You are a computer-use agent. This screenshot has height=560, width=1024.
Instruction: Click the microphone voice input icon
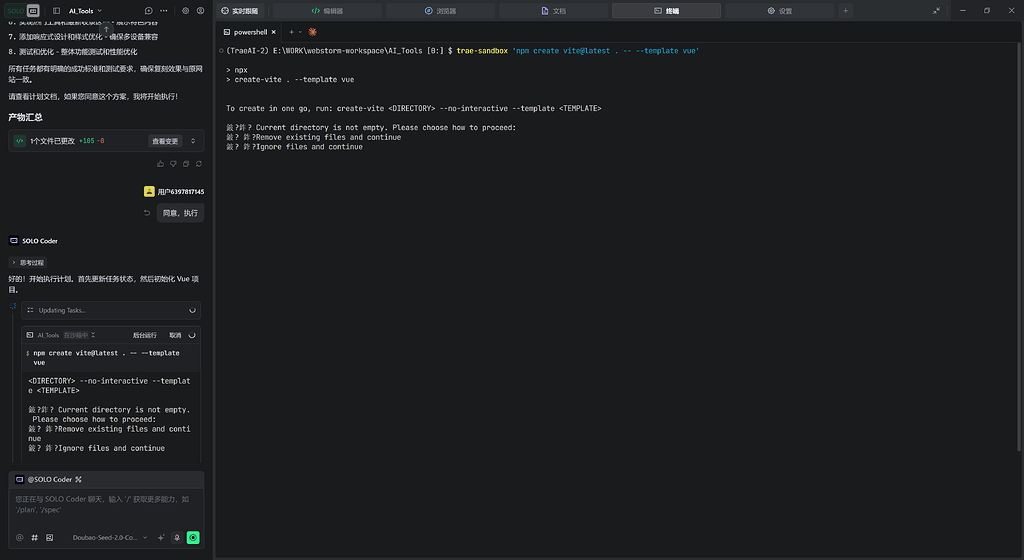point(176,538)
